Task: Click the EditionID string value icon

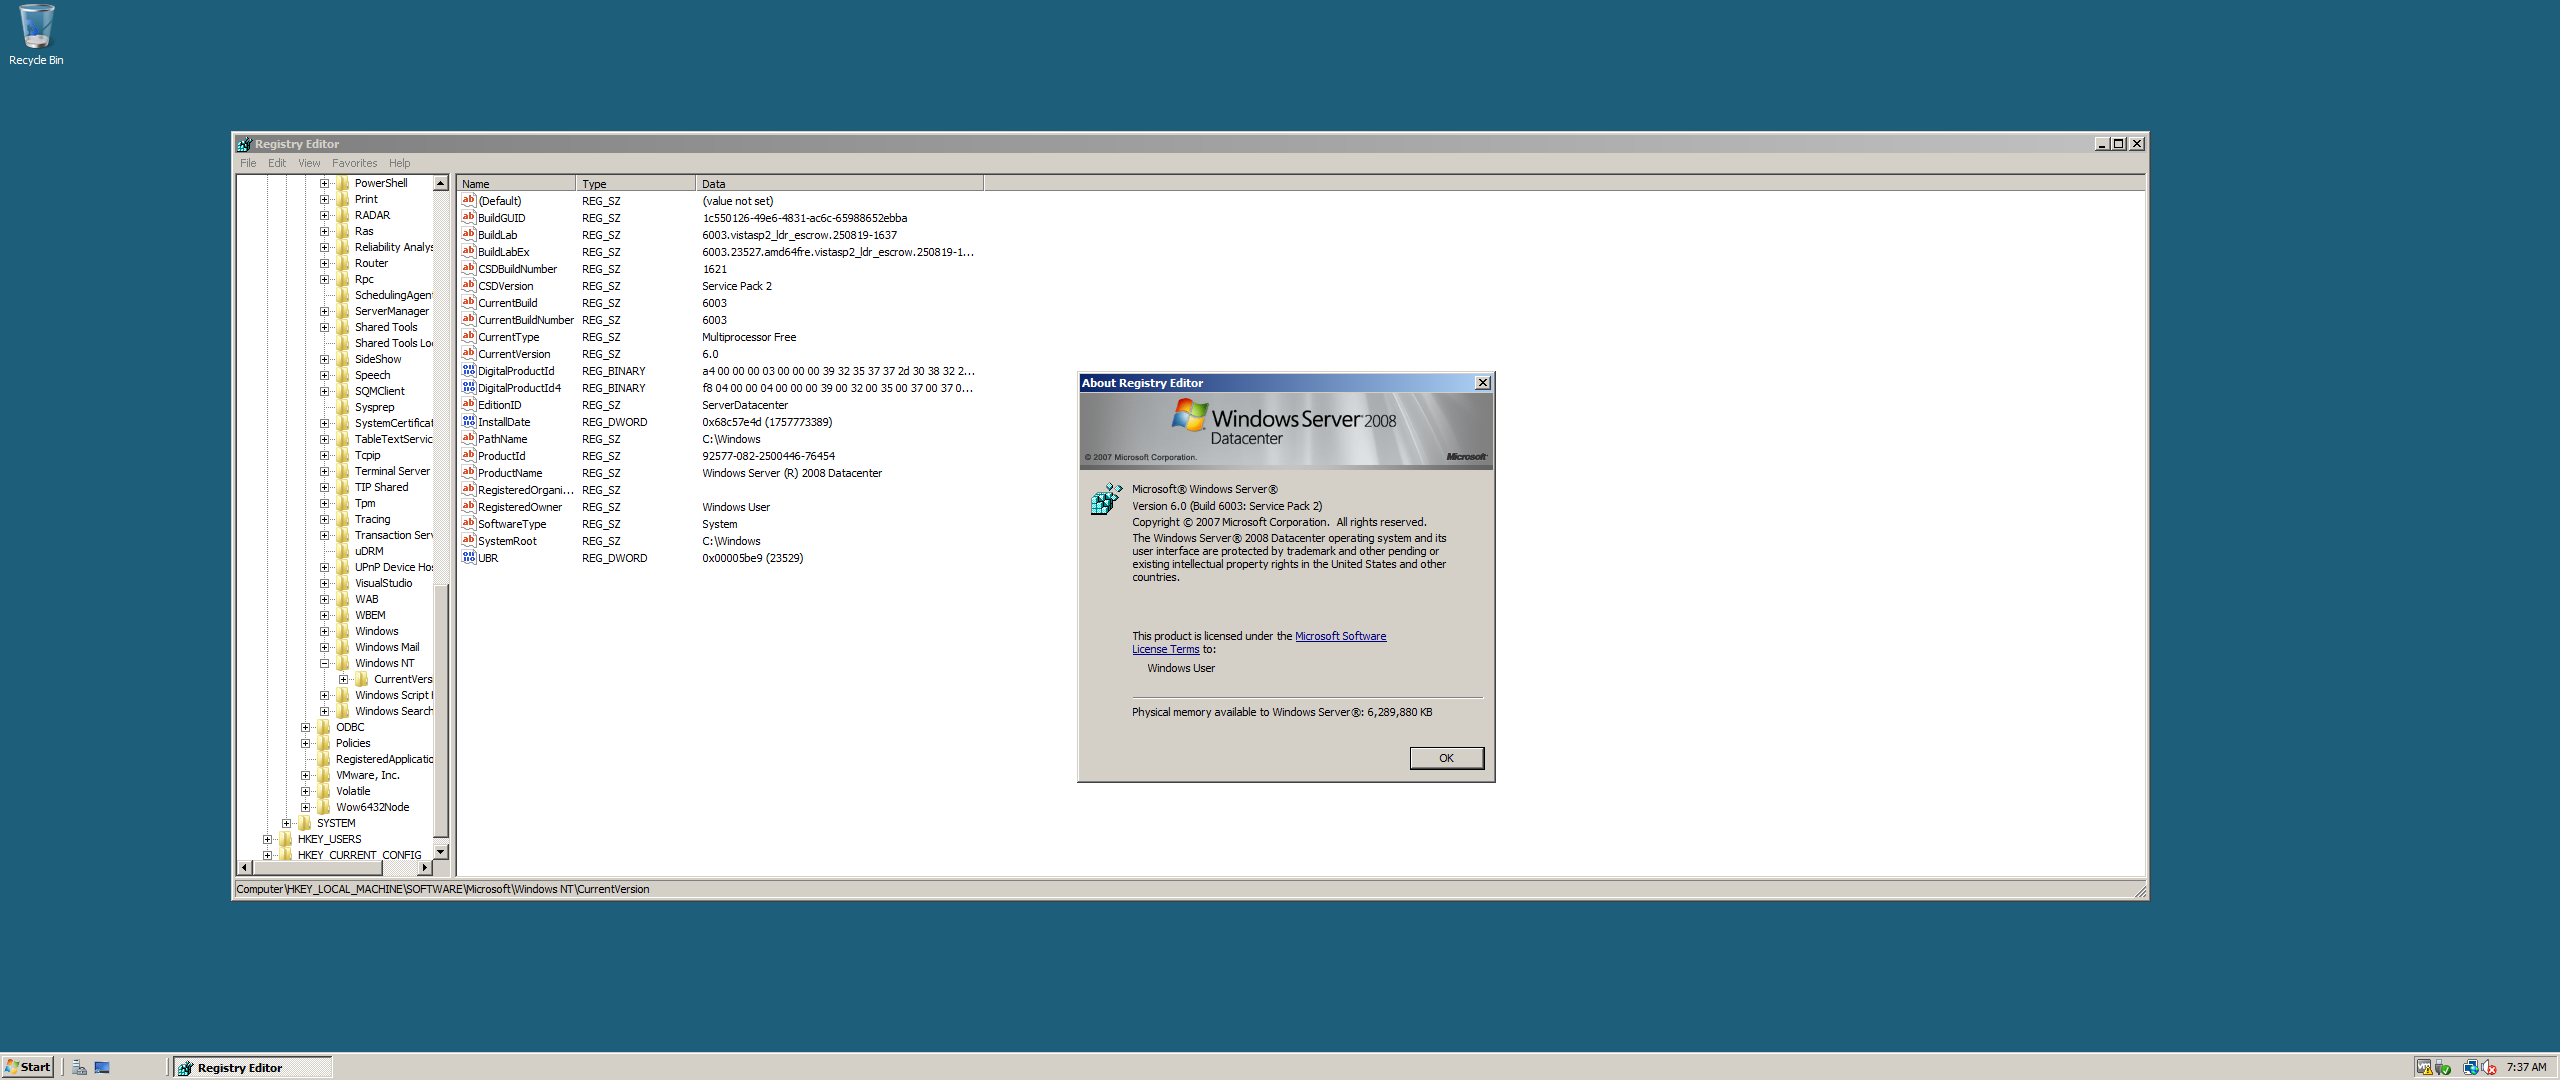Action: [468, 404]
